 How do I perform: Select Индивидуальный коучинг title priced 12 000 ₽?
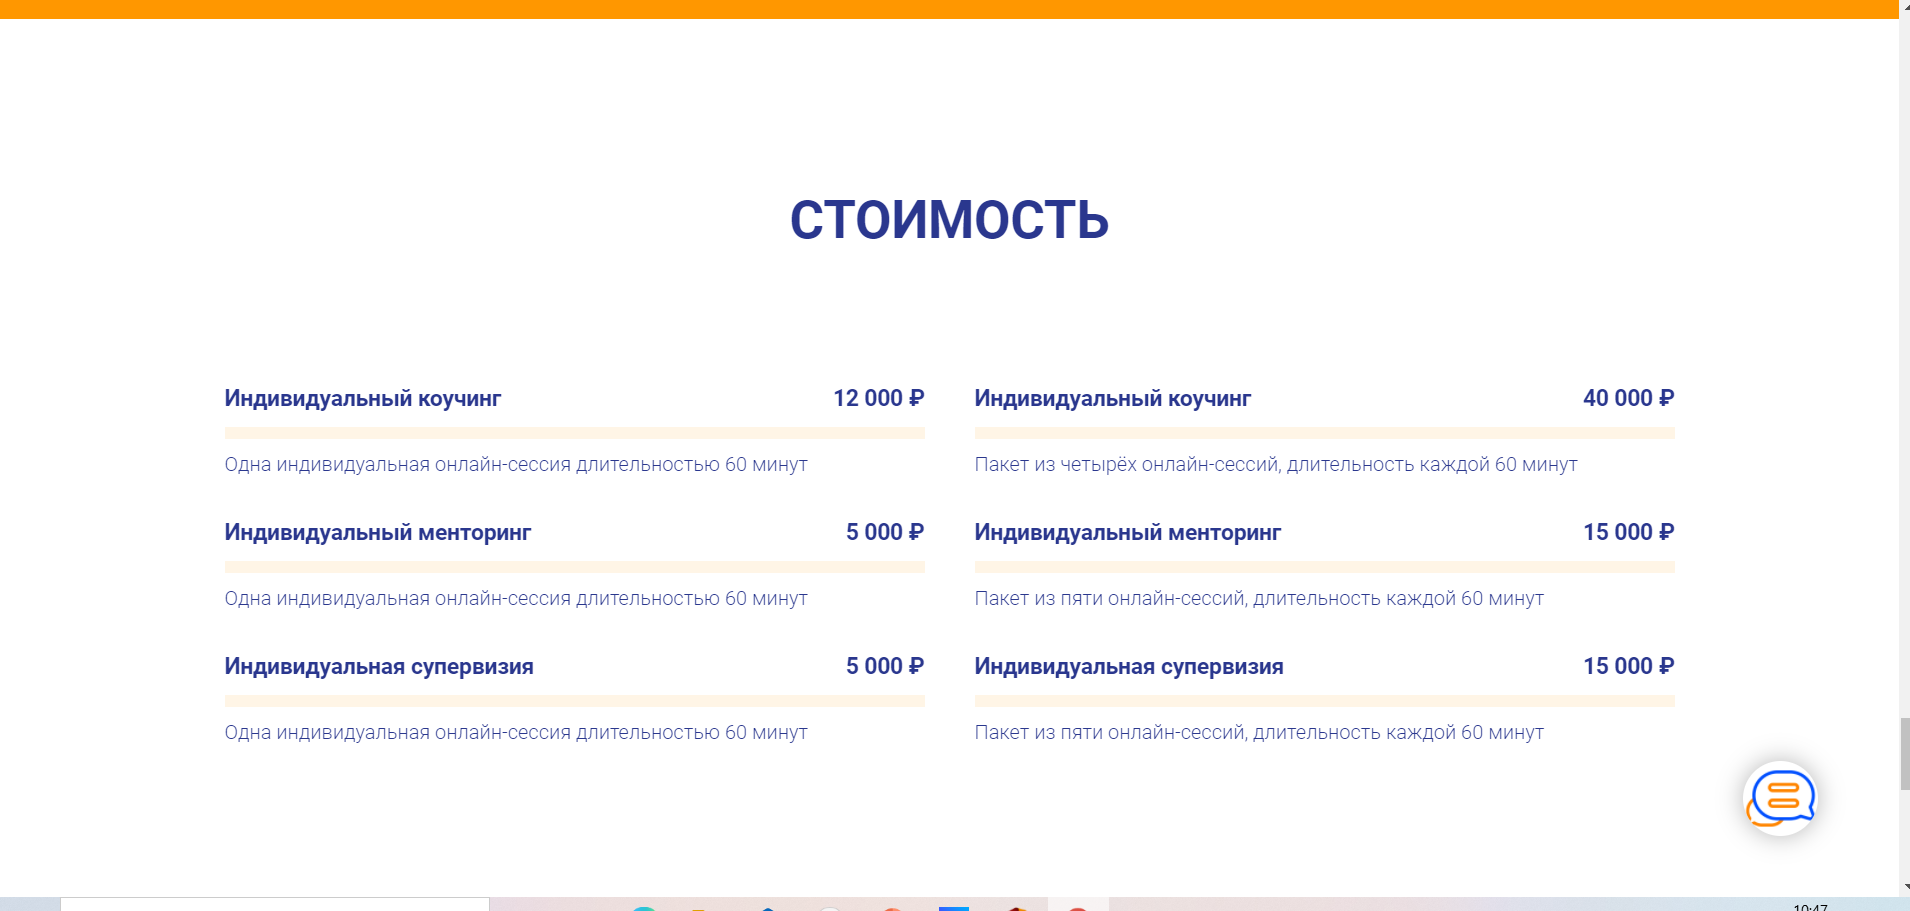pyautogui.click(x=363, y=398)
